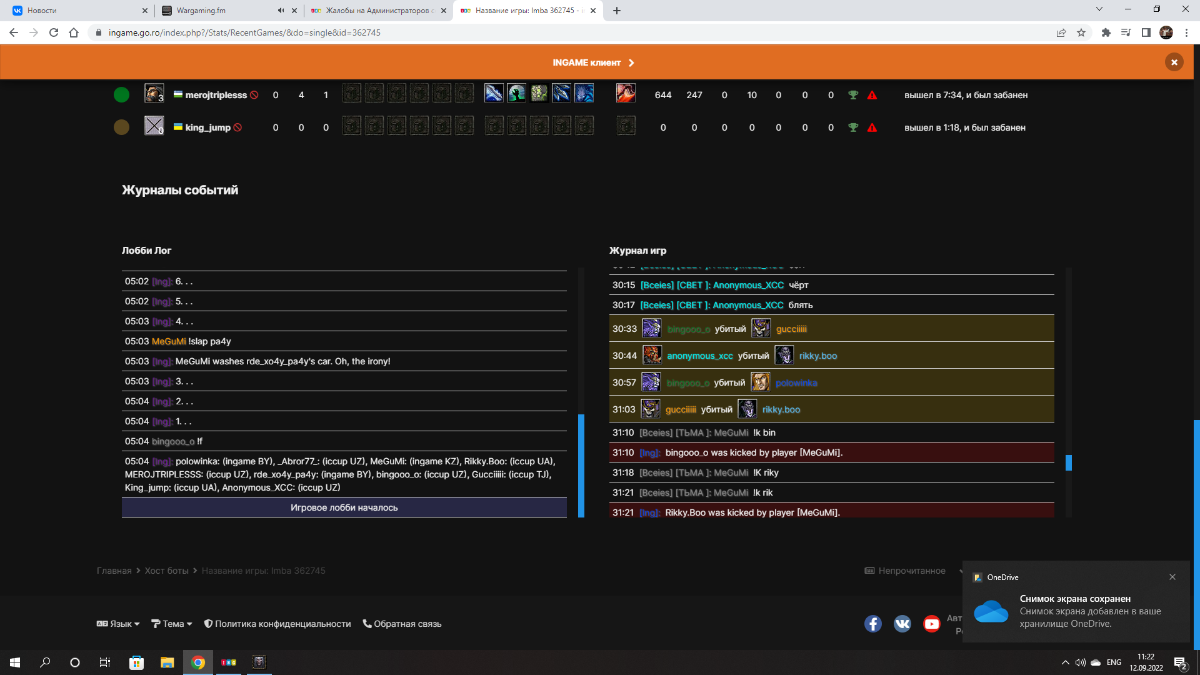Show hidden system tray icons
Screen dimensions: 1200x675
point(1062,662)
